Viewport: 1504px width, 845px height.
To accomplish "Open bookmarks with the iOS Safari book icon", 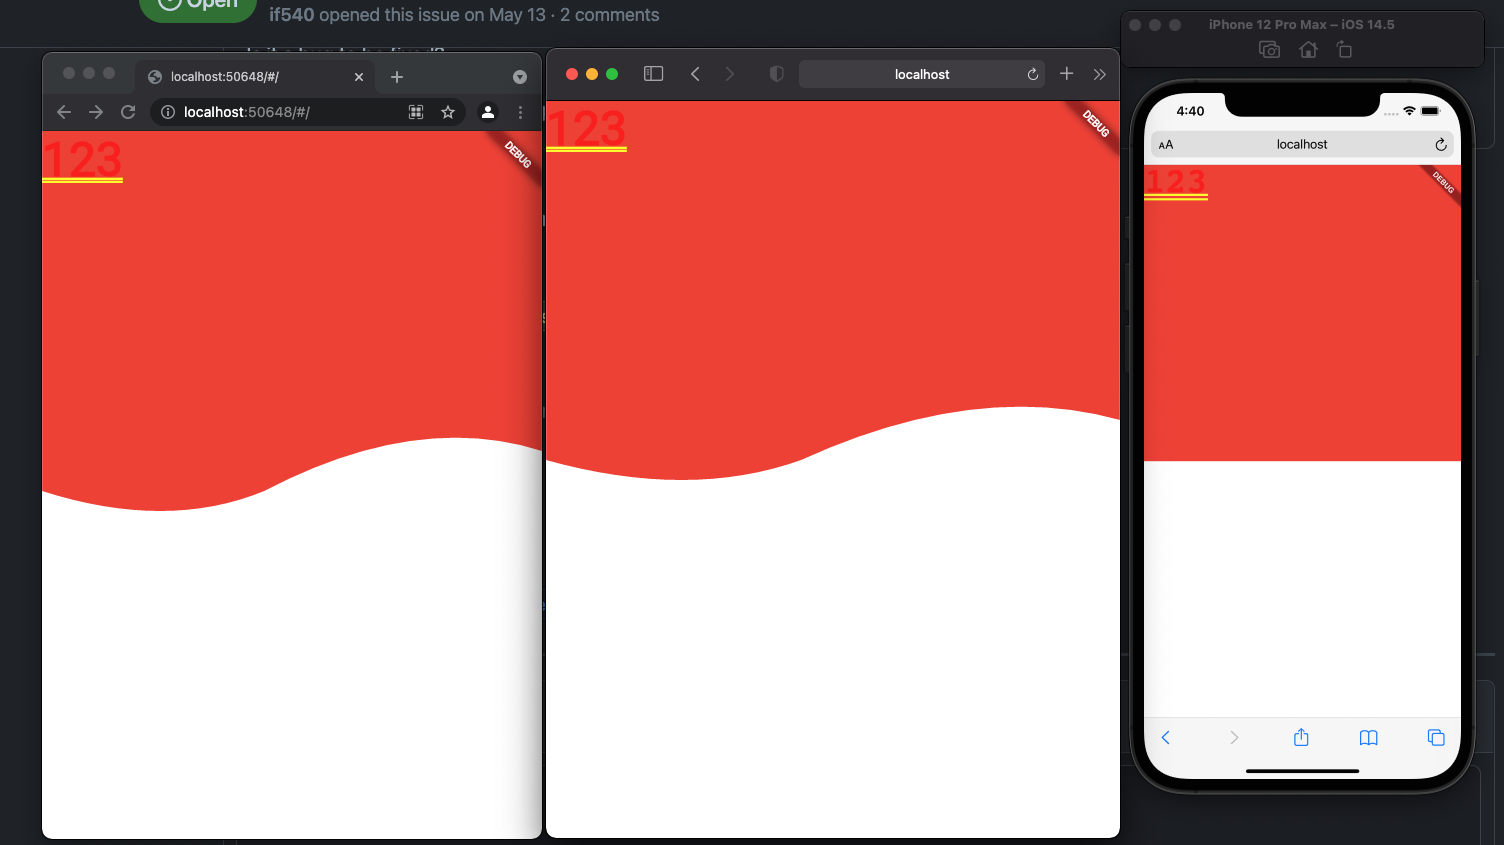I will pyautogui.click(x=1368, y=737).
